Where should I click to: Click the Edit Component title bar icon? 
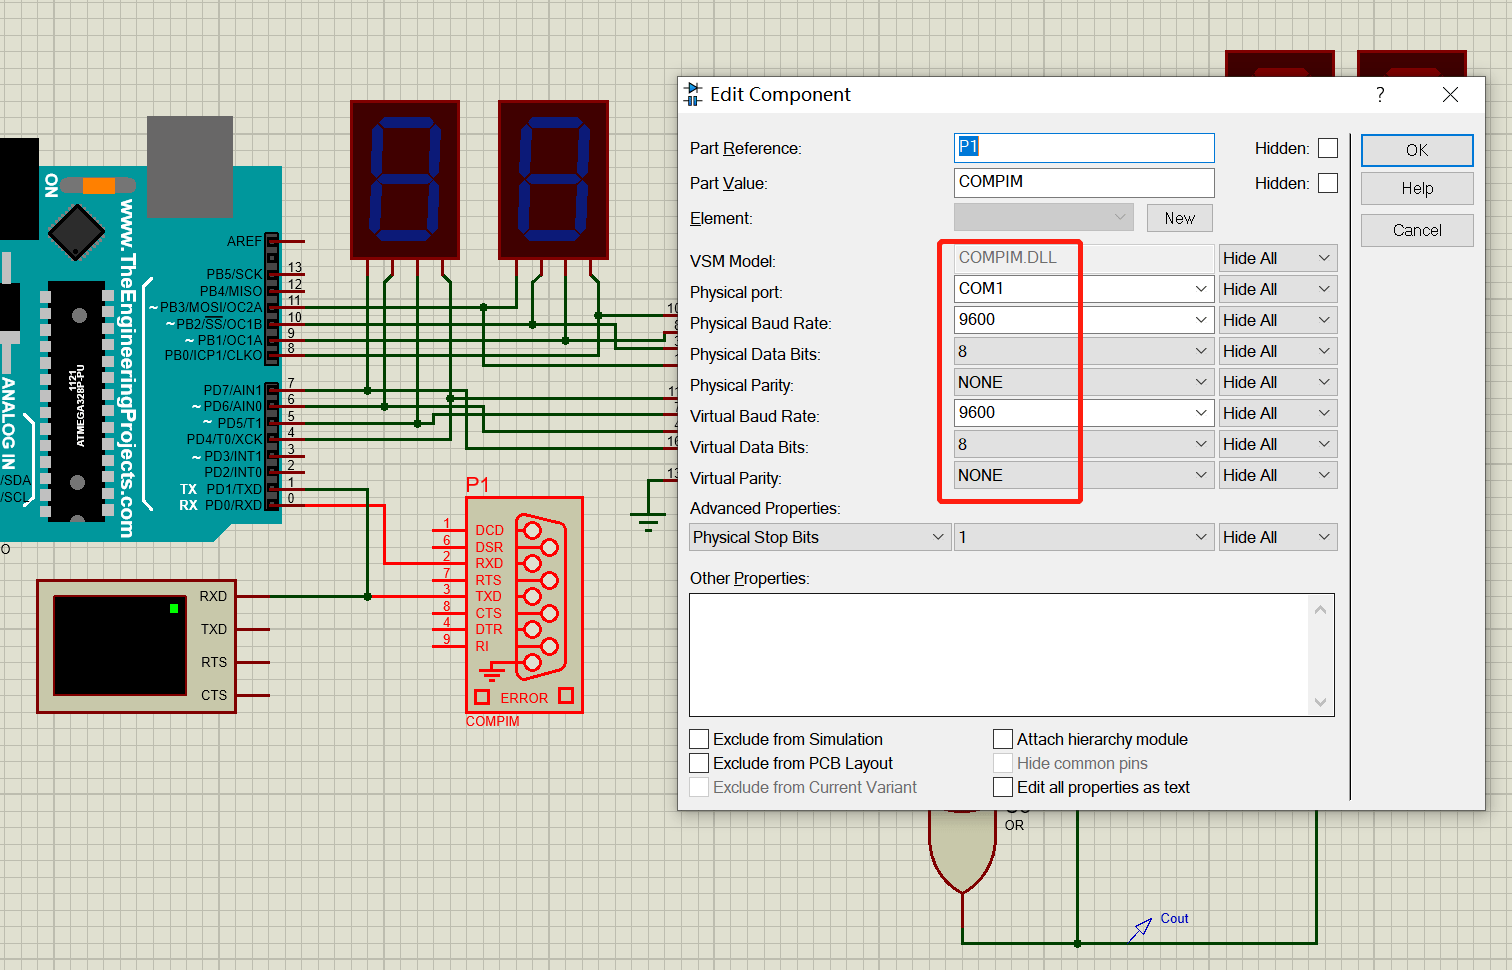[x=693, y=95]
